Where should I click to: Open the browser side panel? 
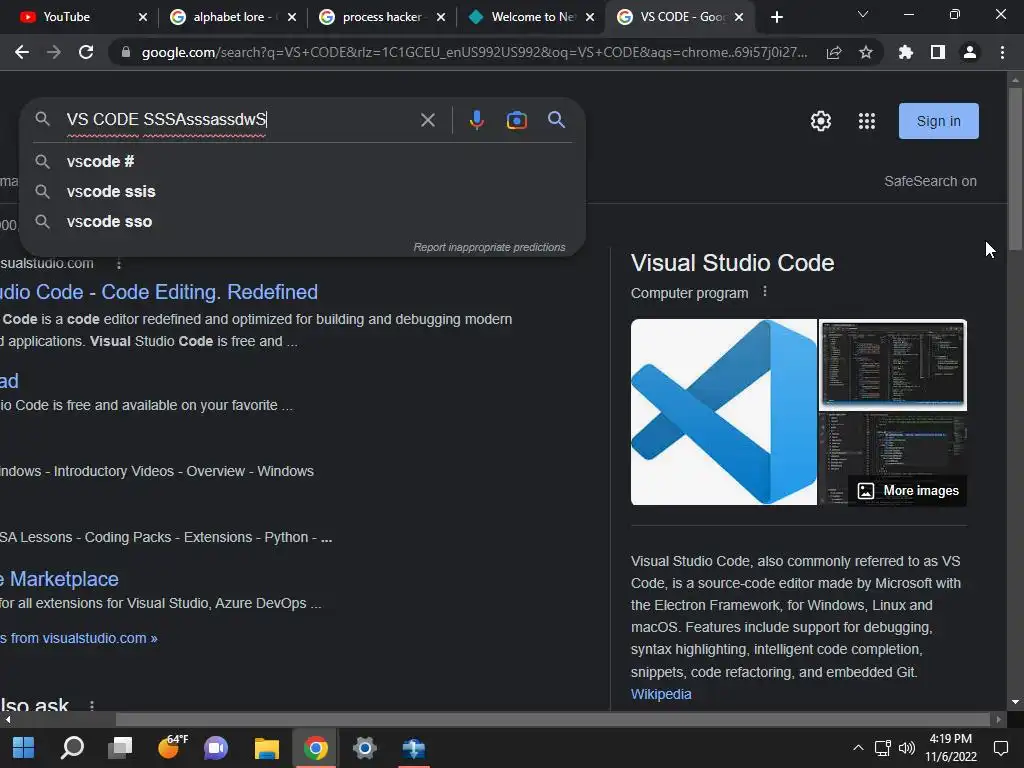pos(938,52)
